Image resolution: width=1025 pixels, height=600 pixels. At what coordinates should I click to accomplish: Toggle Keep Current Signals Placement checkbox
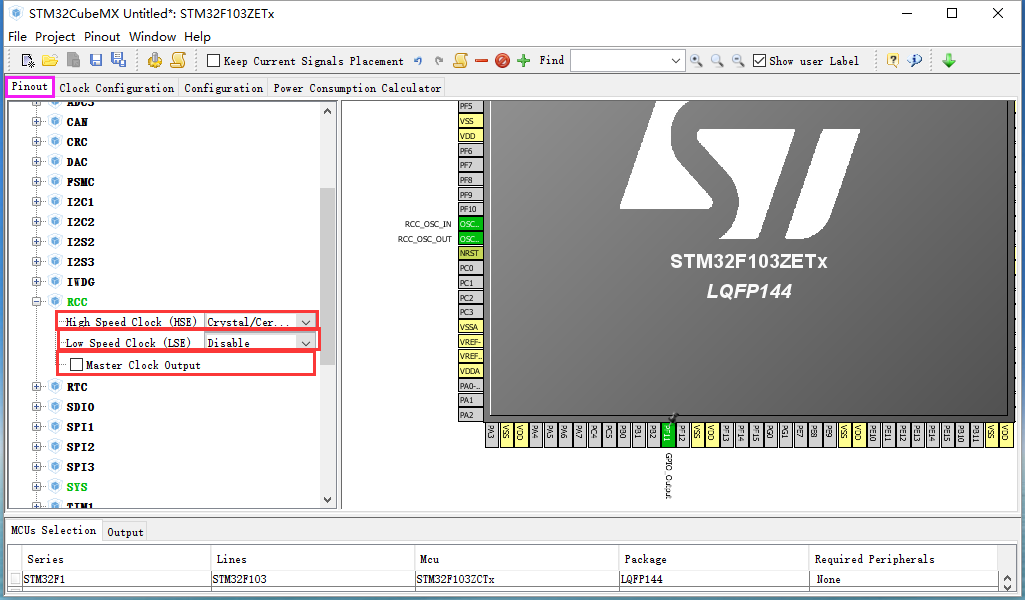pyautogui.click(x=213, y=61)
